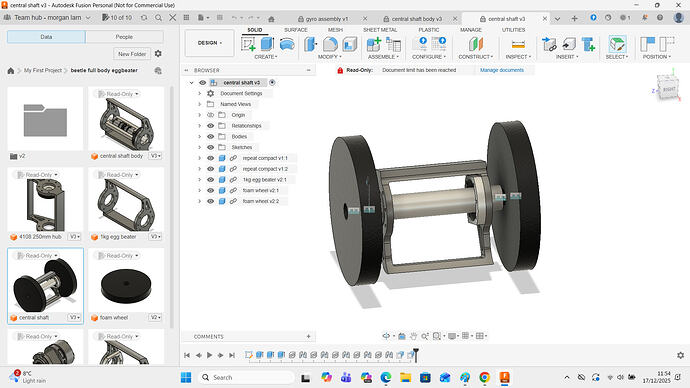Select the Shell modify tool

coord(349,44)
